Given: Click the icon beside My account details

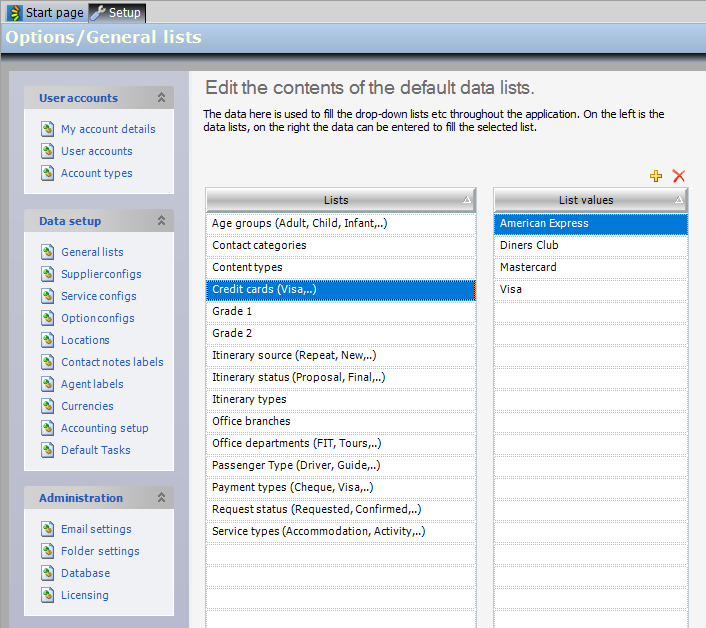Looking at the screenshot, I should (47, 129).
